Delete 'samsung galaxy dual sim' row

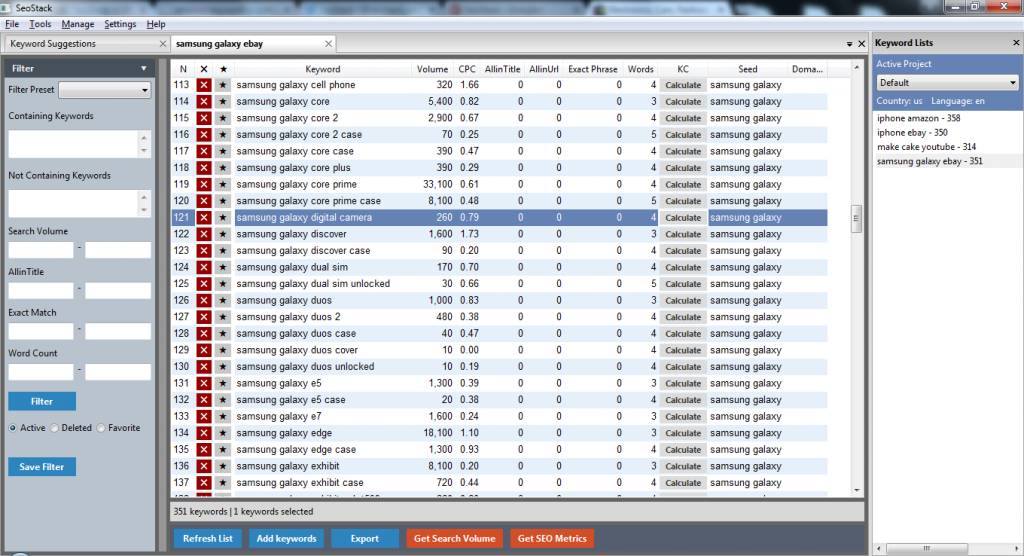(x=204, y=267)
